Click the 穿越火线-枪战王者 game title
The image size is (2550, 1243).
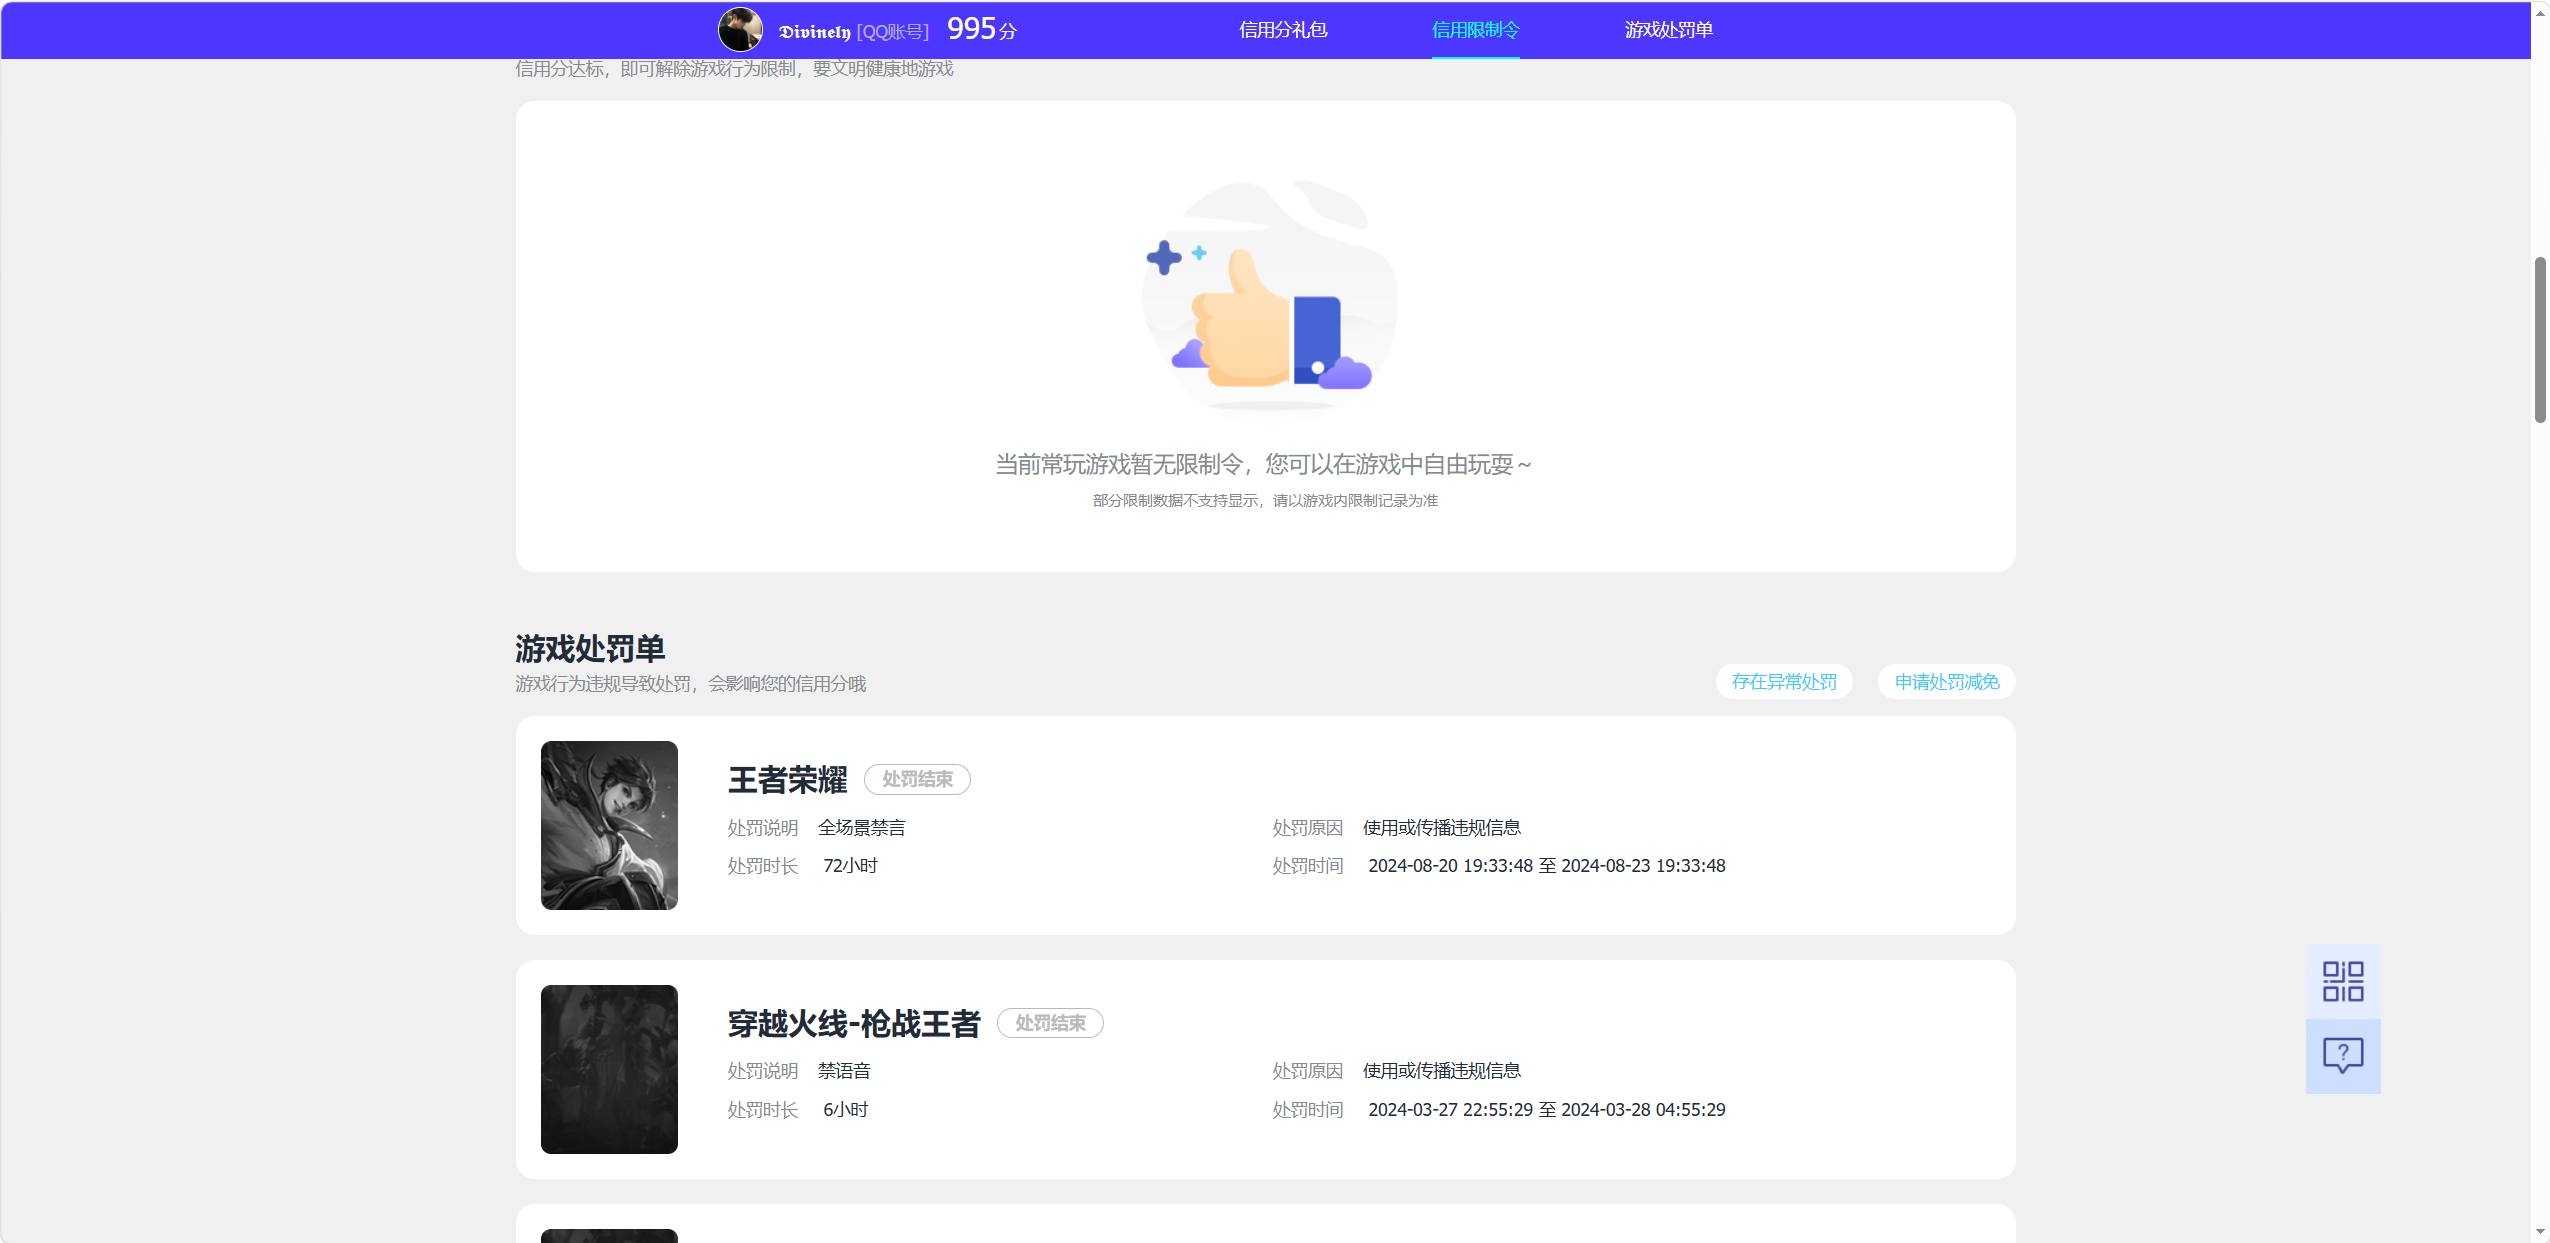pos(854,1024)
